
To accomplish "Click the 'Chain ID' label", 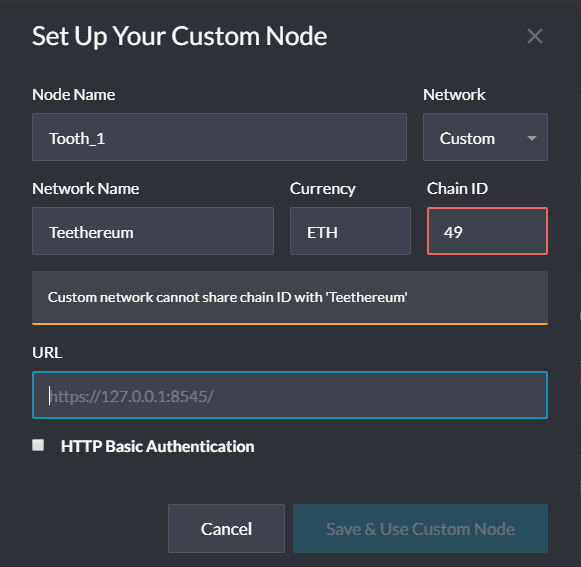I will [x=457, y=189].
